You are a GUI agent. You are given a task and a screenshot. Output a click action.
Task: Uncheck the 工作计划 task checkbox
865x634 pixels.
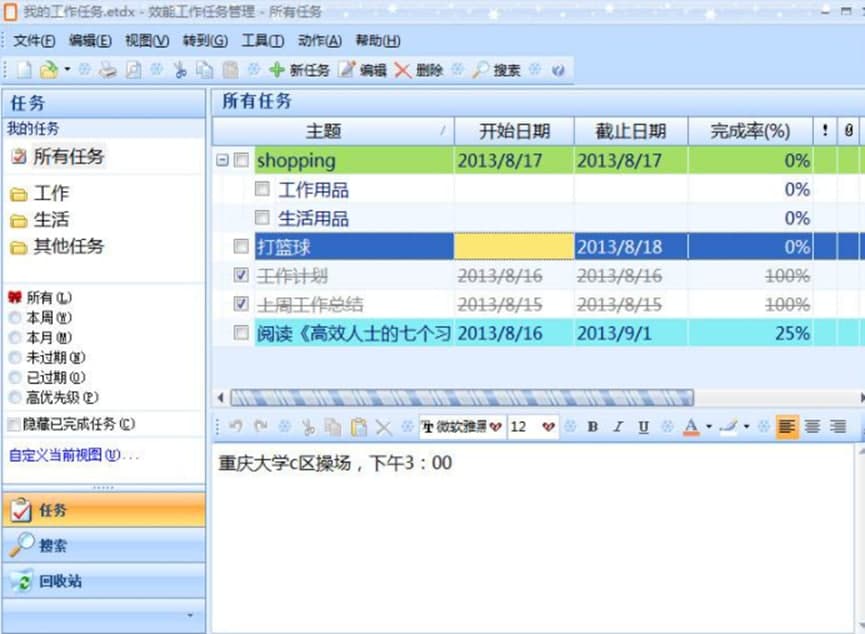coord(241,275)
